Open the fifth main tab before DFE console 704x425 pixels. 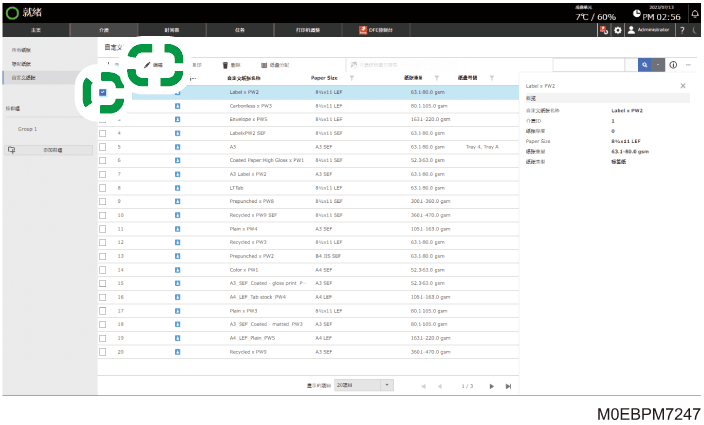click(x=308, y=30)
